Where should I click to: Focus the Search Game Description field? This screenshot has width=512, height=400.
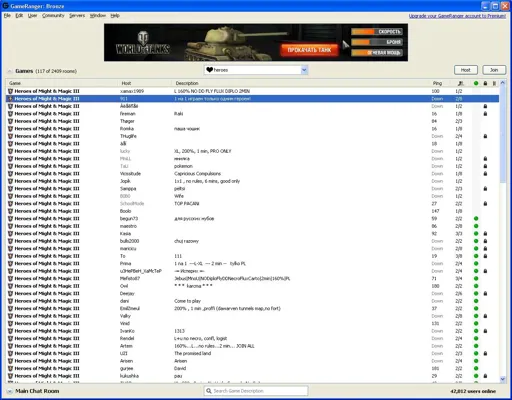click(x=256, y=391)
